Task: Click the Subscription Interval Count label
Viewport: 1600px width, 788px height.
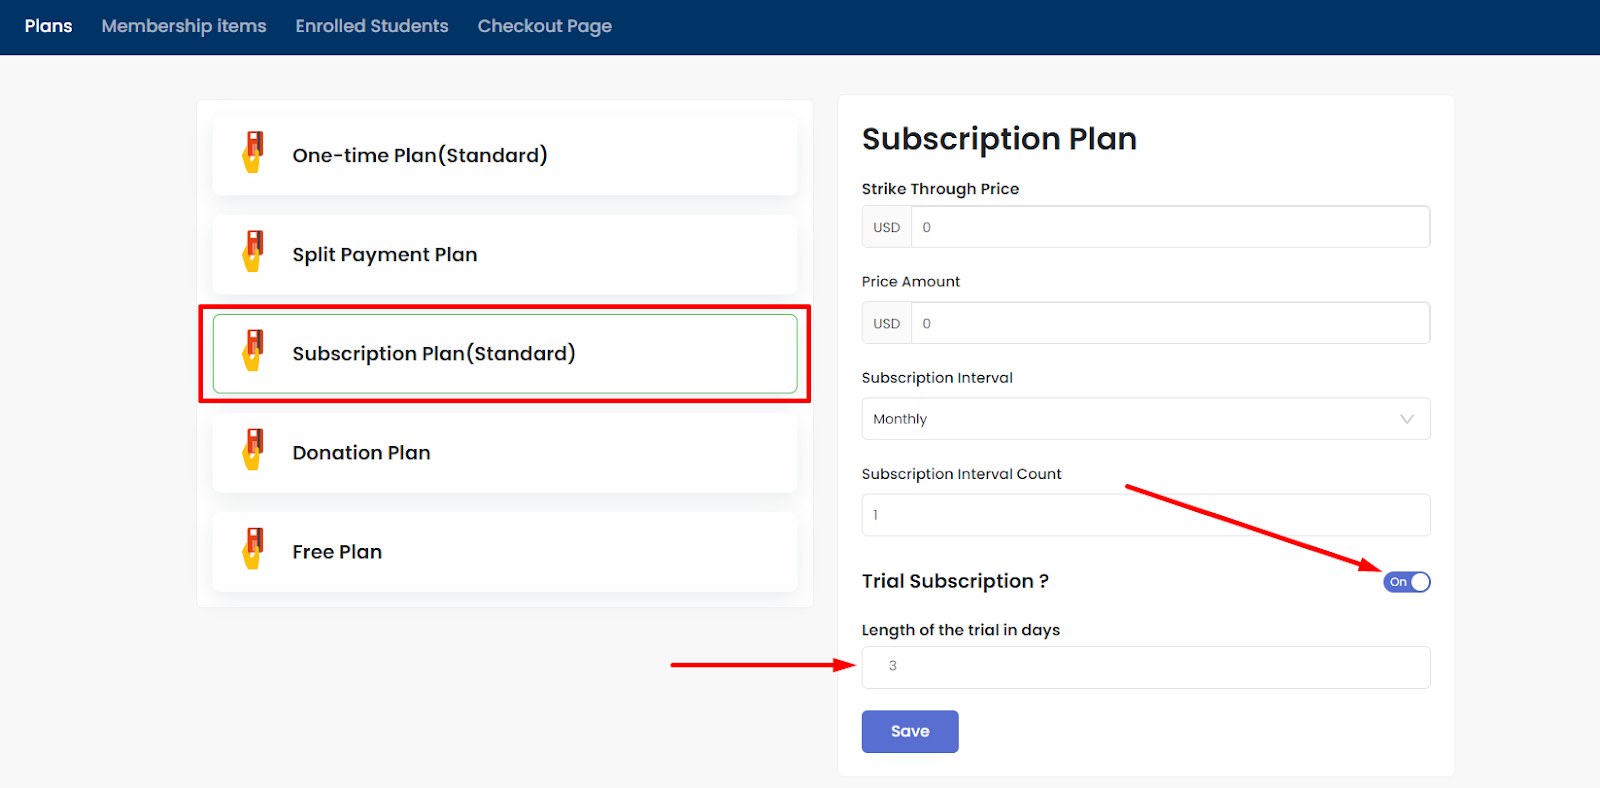Action: coord(961,474)
